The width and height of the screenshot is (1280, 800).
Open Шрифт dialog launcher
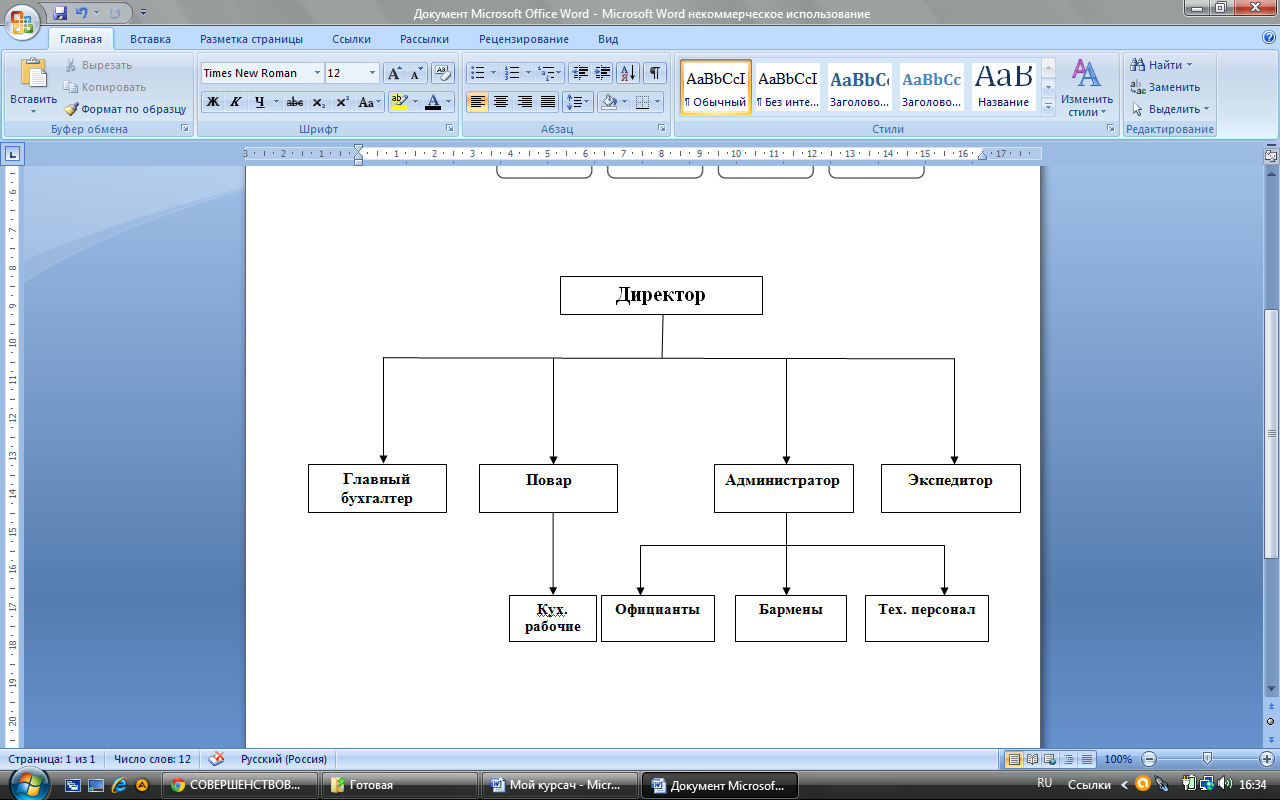click(x=449, y=129)
